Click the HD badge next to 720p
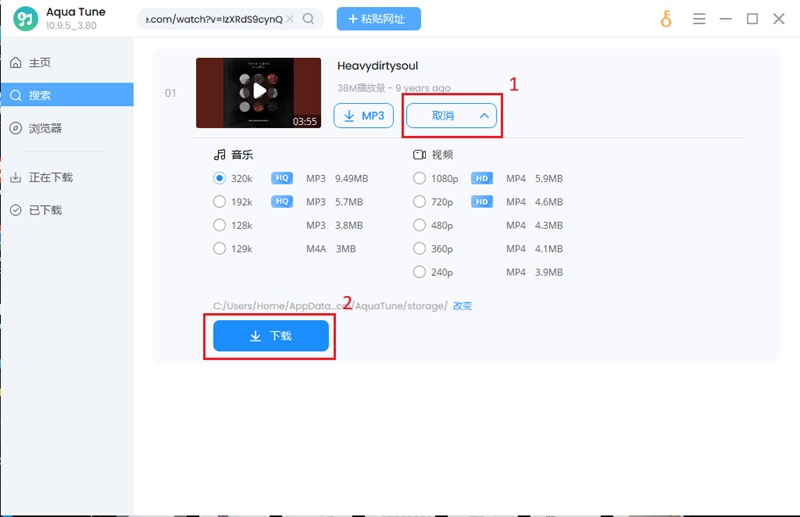This screenshot has width=800, height=517. [482, 202]
